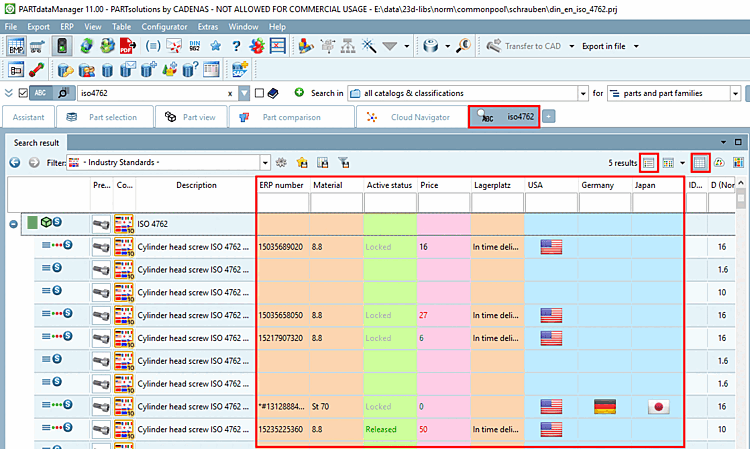Click the BMP preview icon in toolbar
Image resolution: width=750 pixels, height=449 pixels.
click(17, 46)
